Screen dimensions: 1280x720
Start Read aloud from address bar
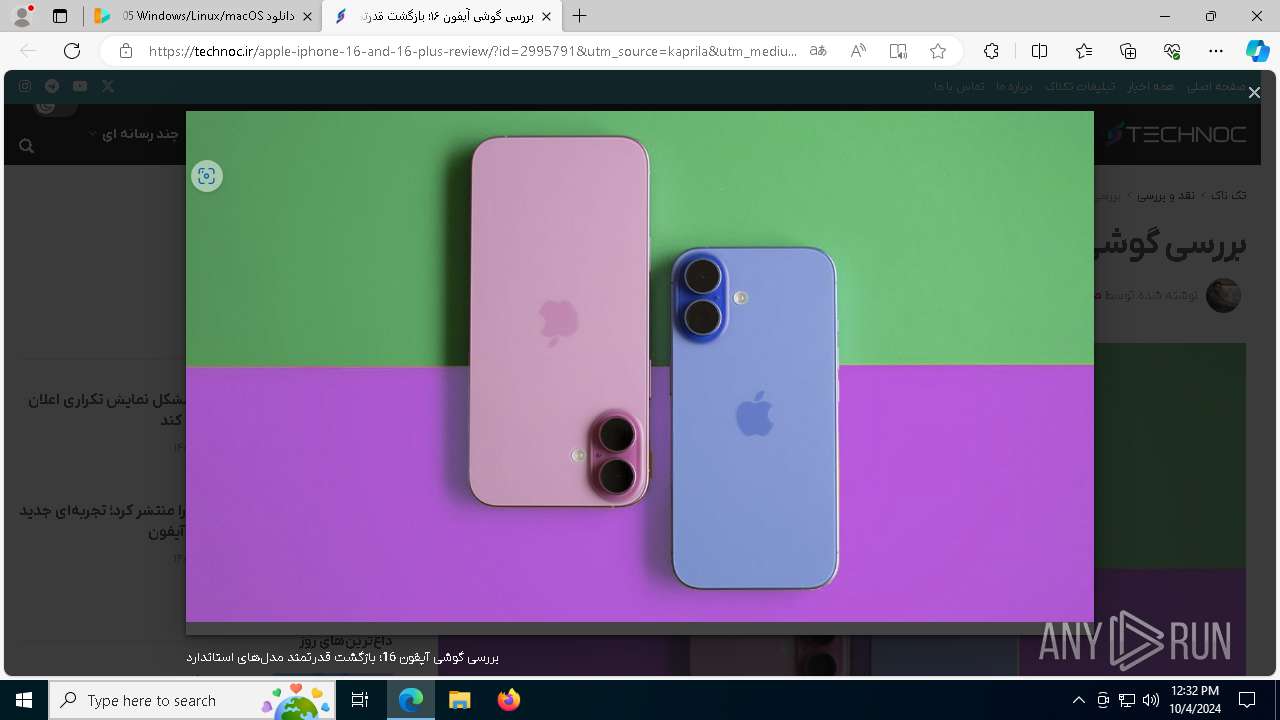pos(858,51)
